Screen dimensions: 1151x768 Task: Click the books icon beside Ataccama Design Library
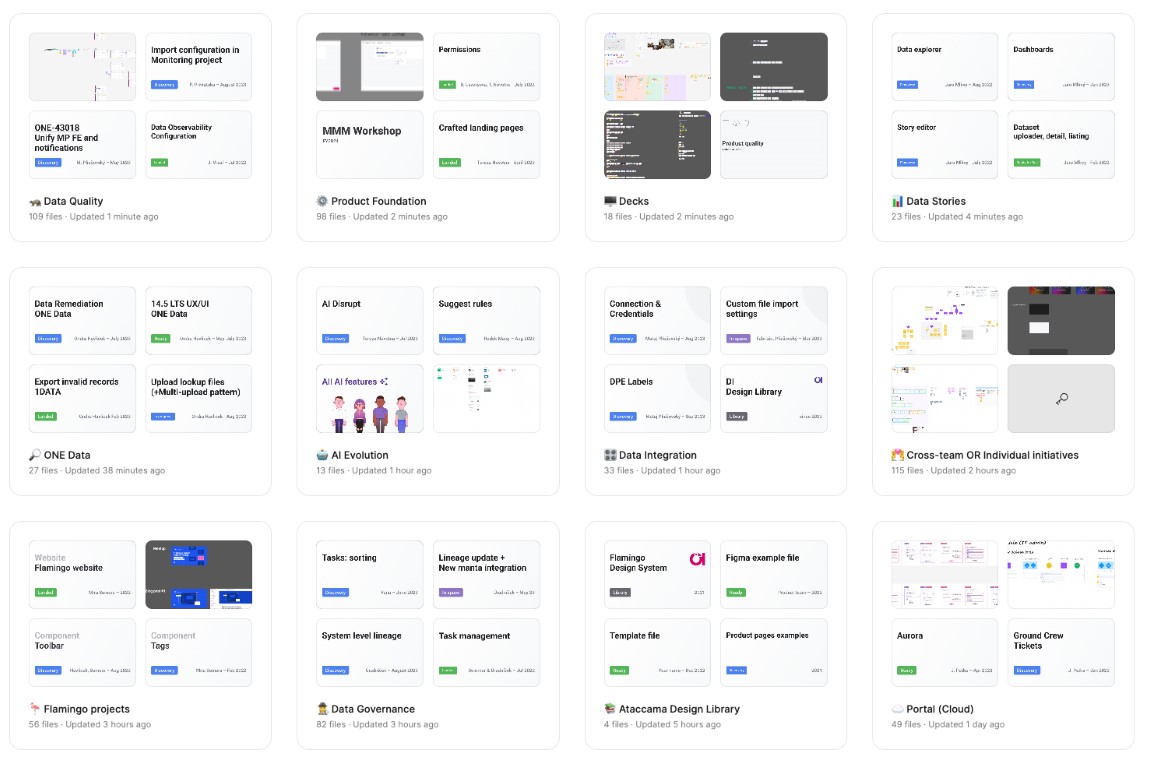[x=609, y=709]
